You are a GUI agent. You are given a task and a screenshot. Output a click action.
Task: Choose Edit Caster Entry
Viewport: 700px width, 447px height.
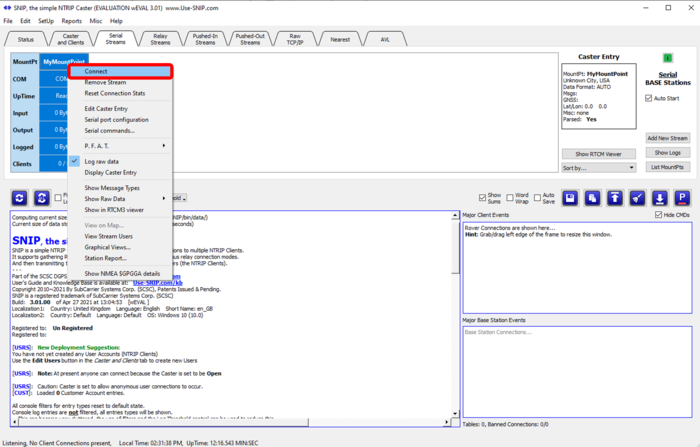(106, 109)
